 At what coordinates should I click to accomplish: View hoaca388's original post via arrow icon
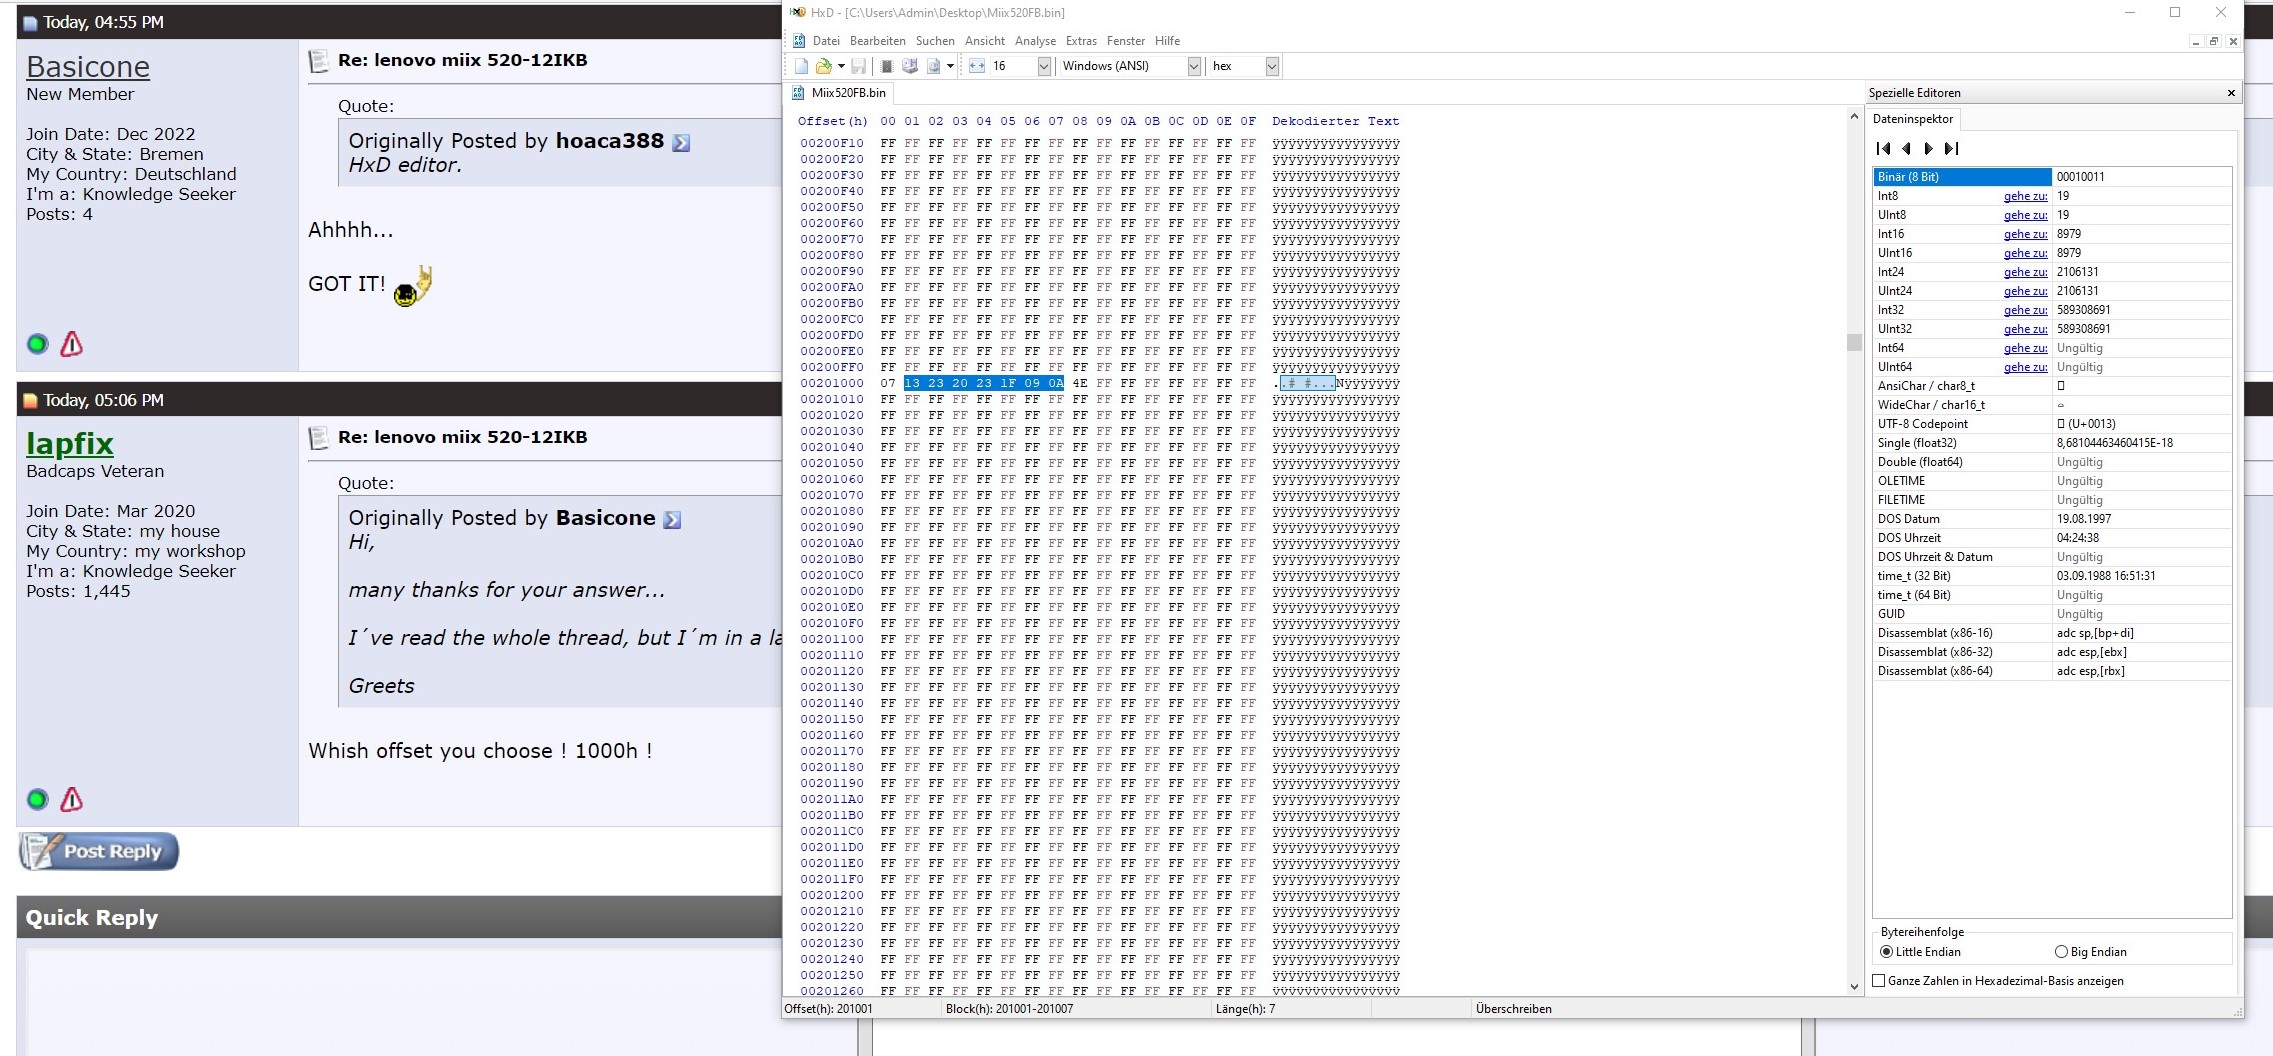(x=681, y=142)
